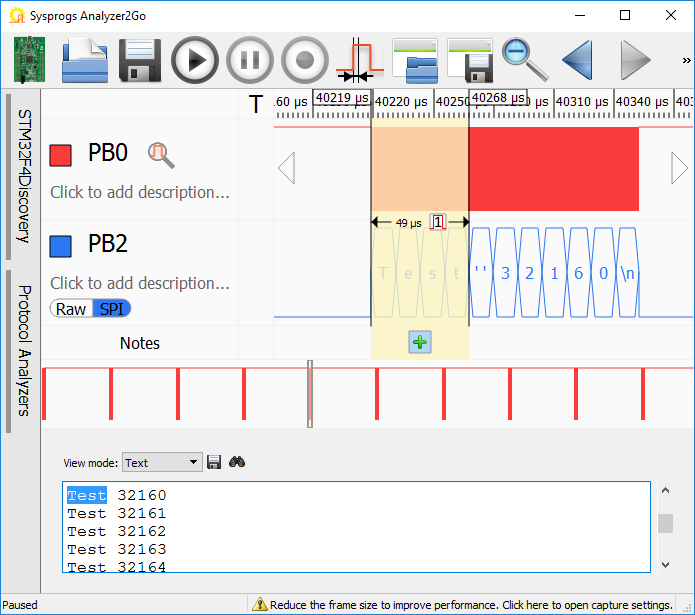Click the 40219 µs cursor label

[341, 97]
